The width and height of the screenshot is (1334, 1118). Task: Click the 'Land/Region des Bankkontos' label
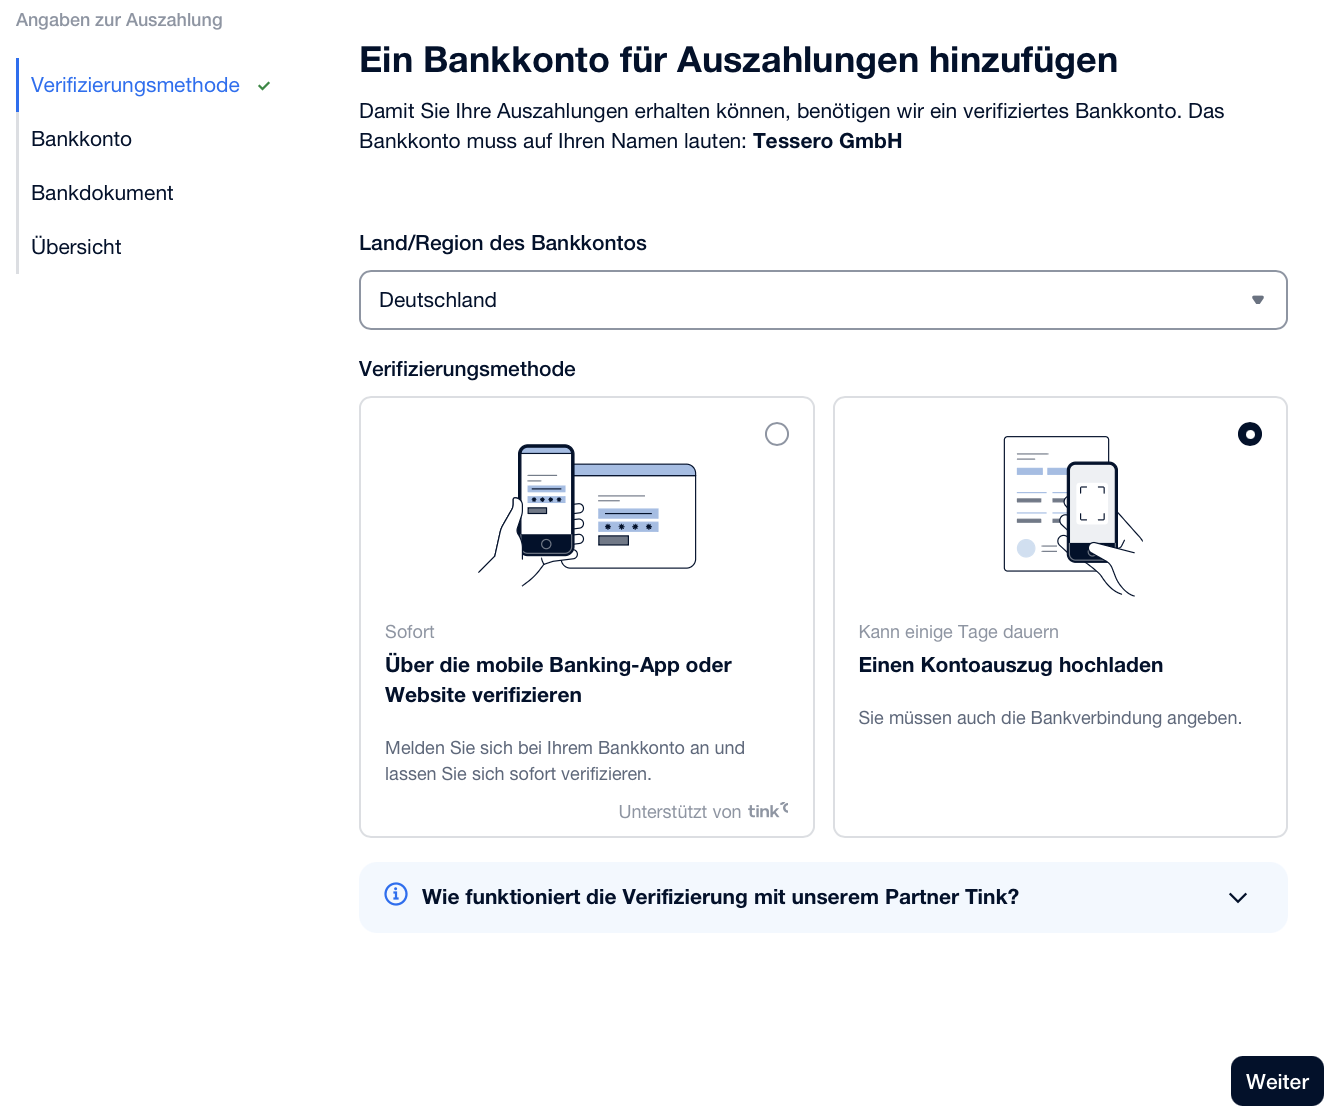tap(503, 243)
